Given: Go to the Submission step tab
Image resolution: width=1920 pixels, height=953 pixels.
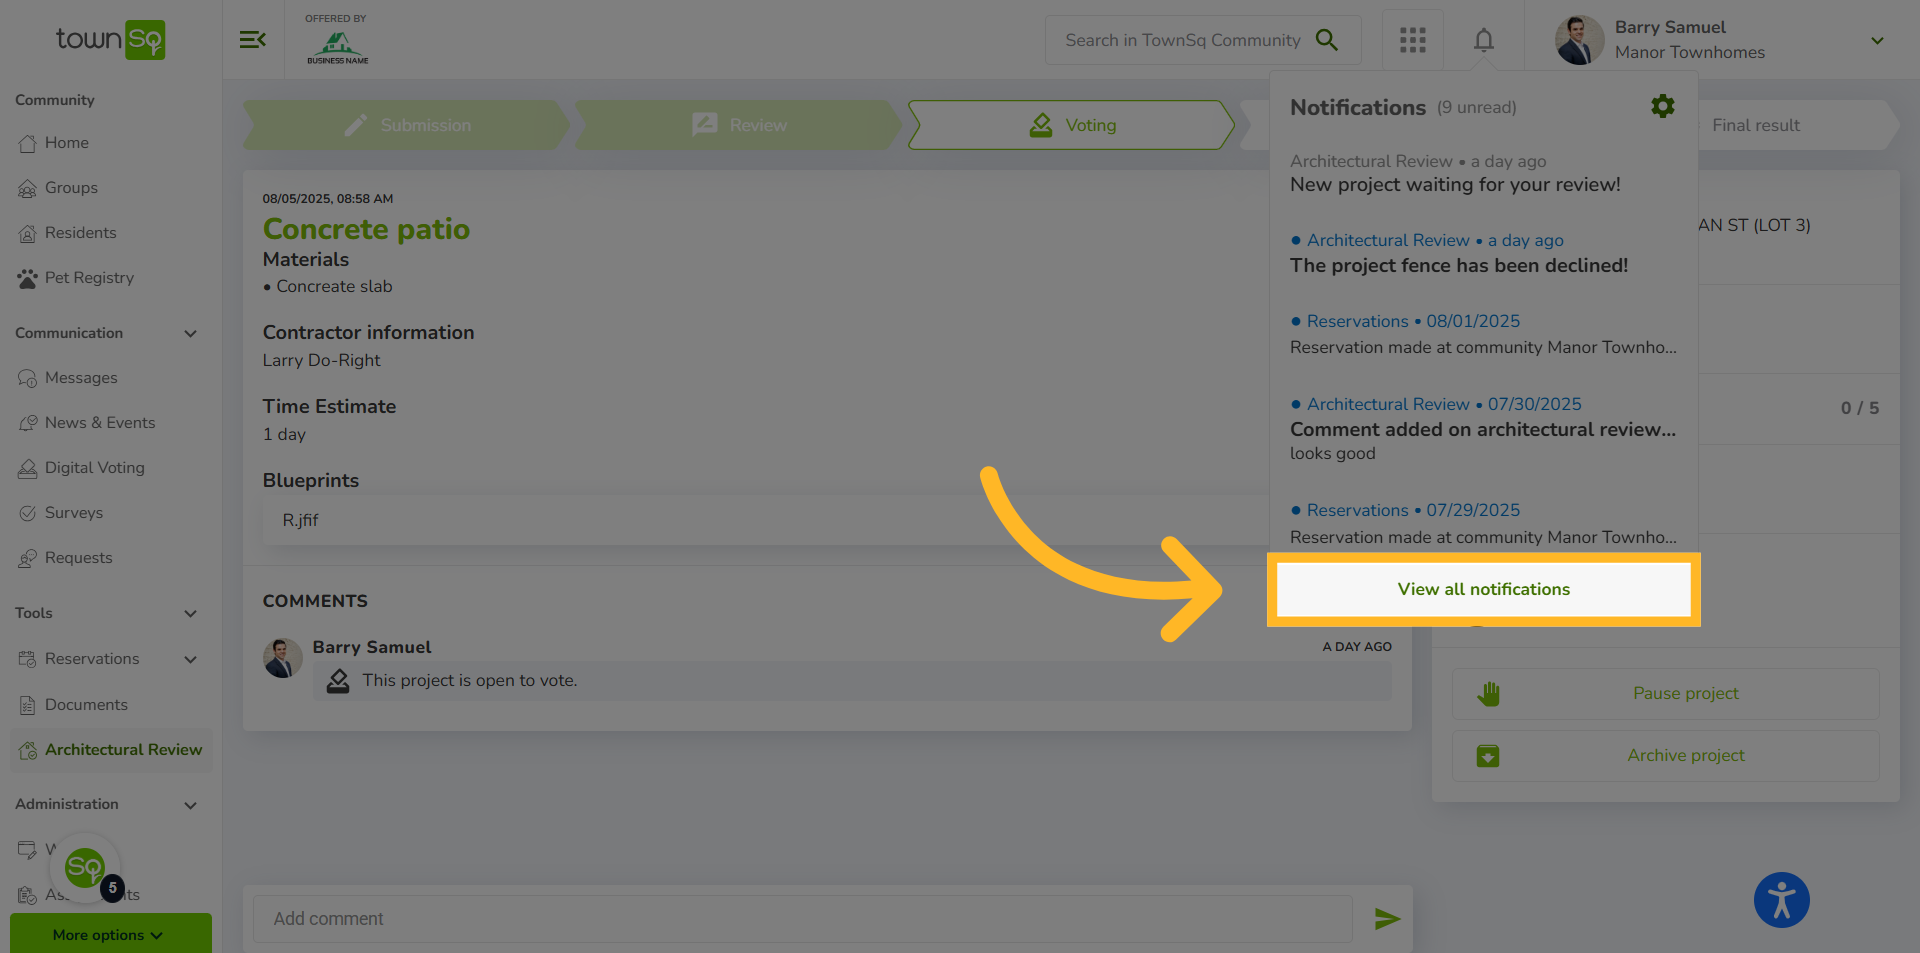Looking at the screenshot, I should coord(406,125).
